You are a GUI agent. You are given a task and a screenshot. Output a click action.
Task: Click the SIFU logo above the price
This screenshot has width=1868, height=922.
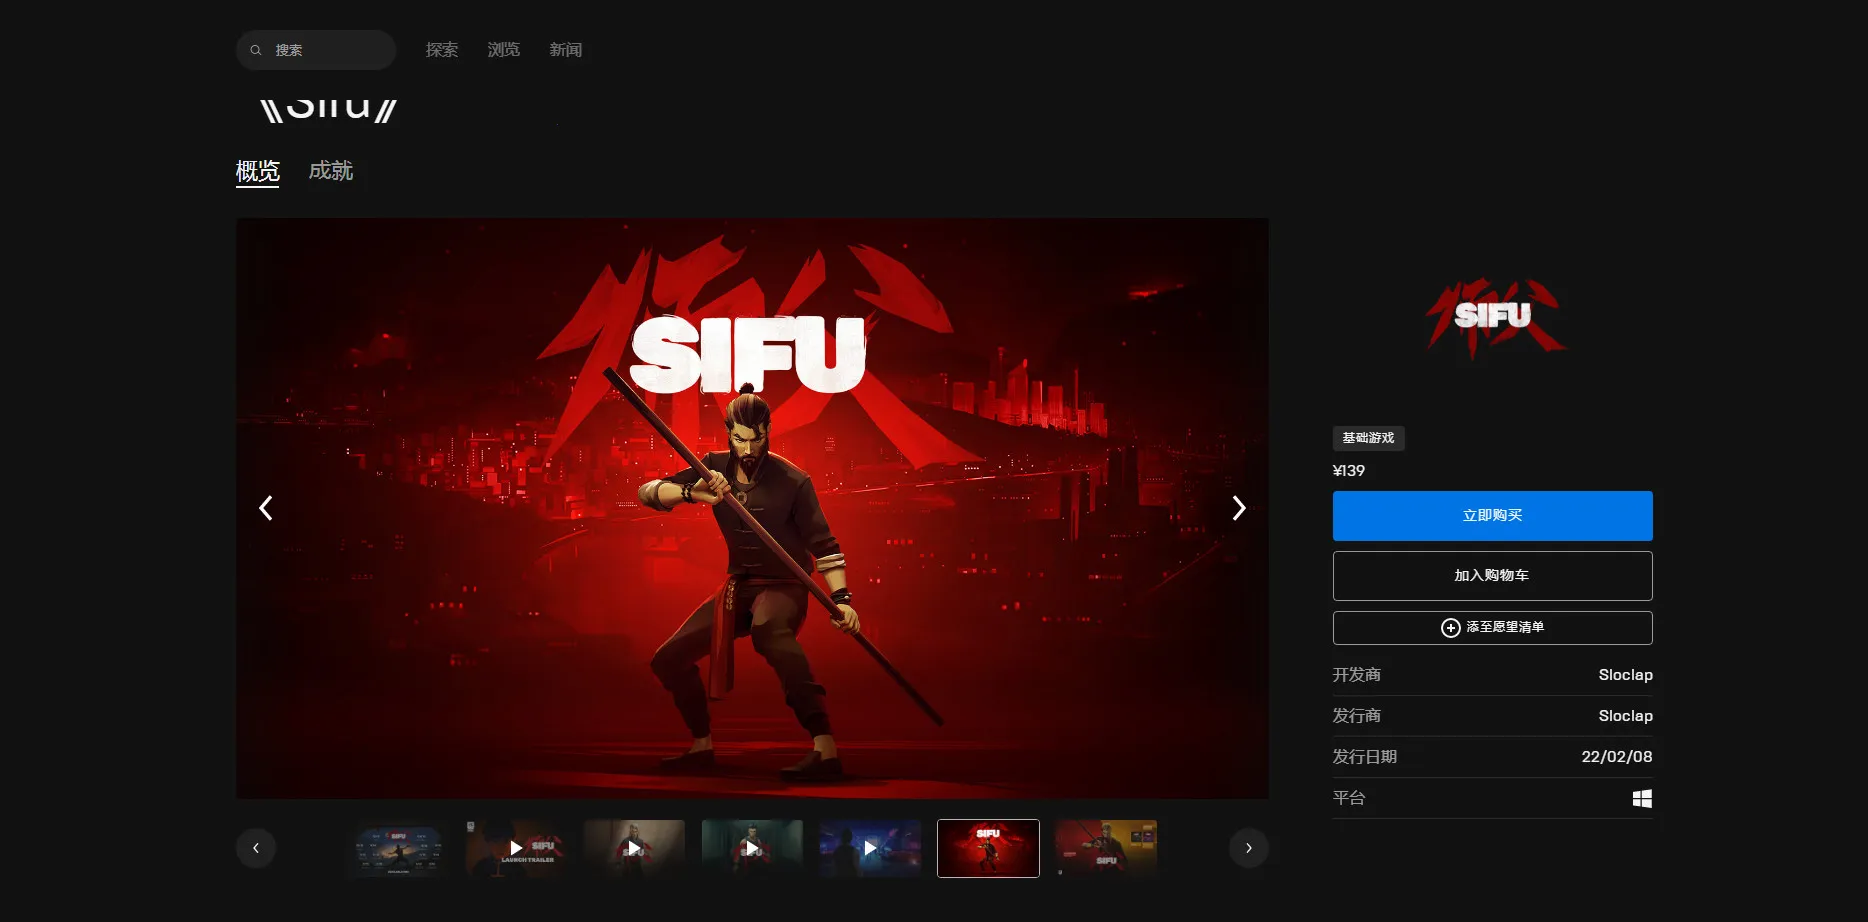(1492, 317)
